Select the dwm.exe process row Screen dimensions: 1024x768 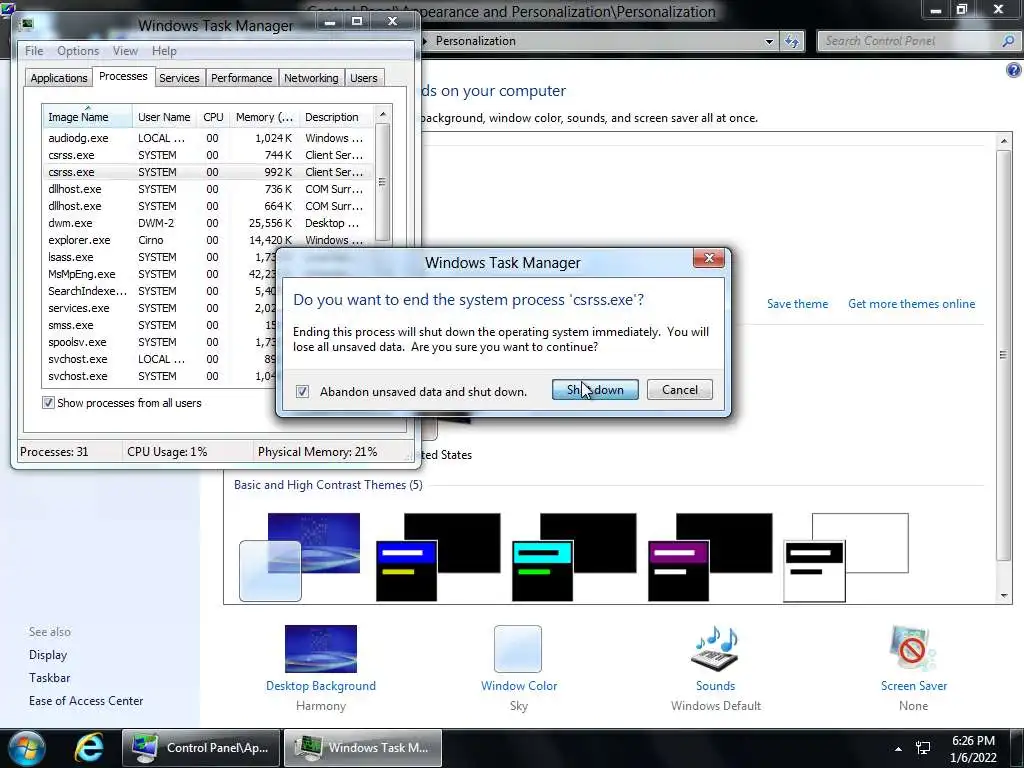[208, 223]
